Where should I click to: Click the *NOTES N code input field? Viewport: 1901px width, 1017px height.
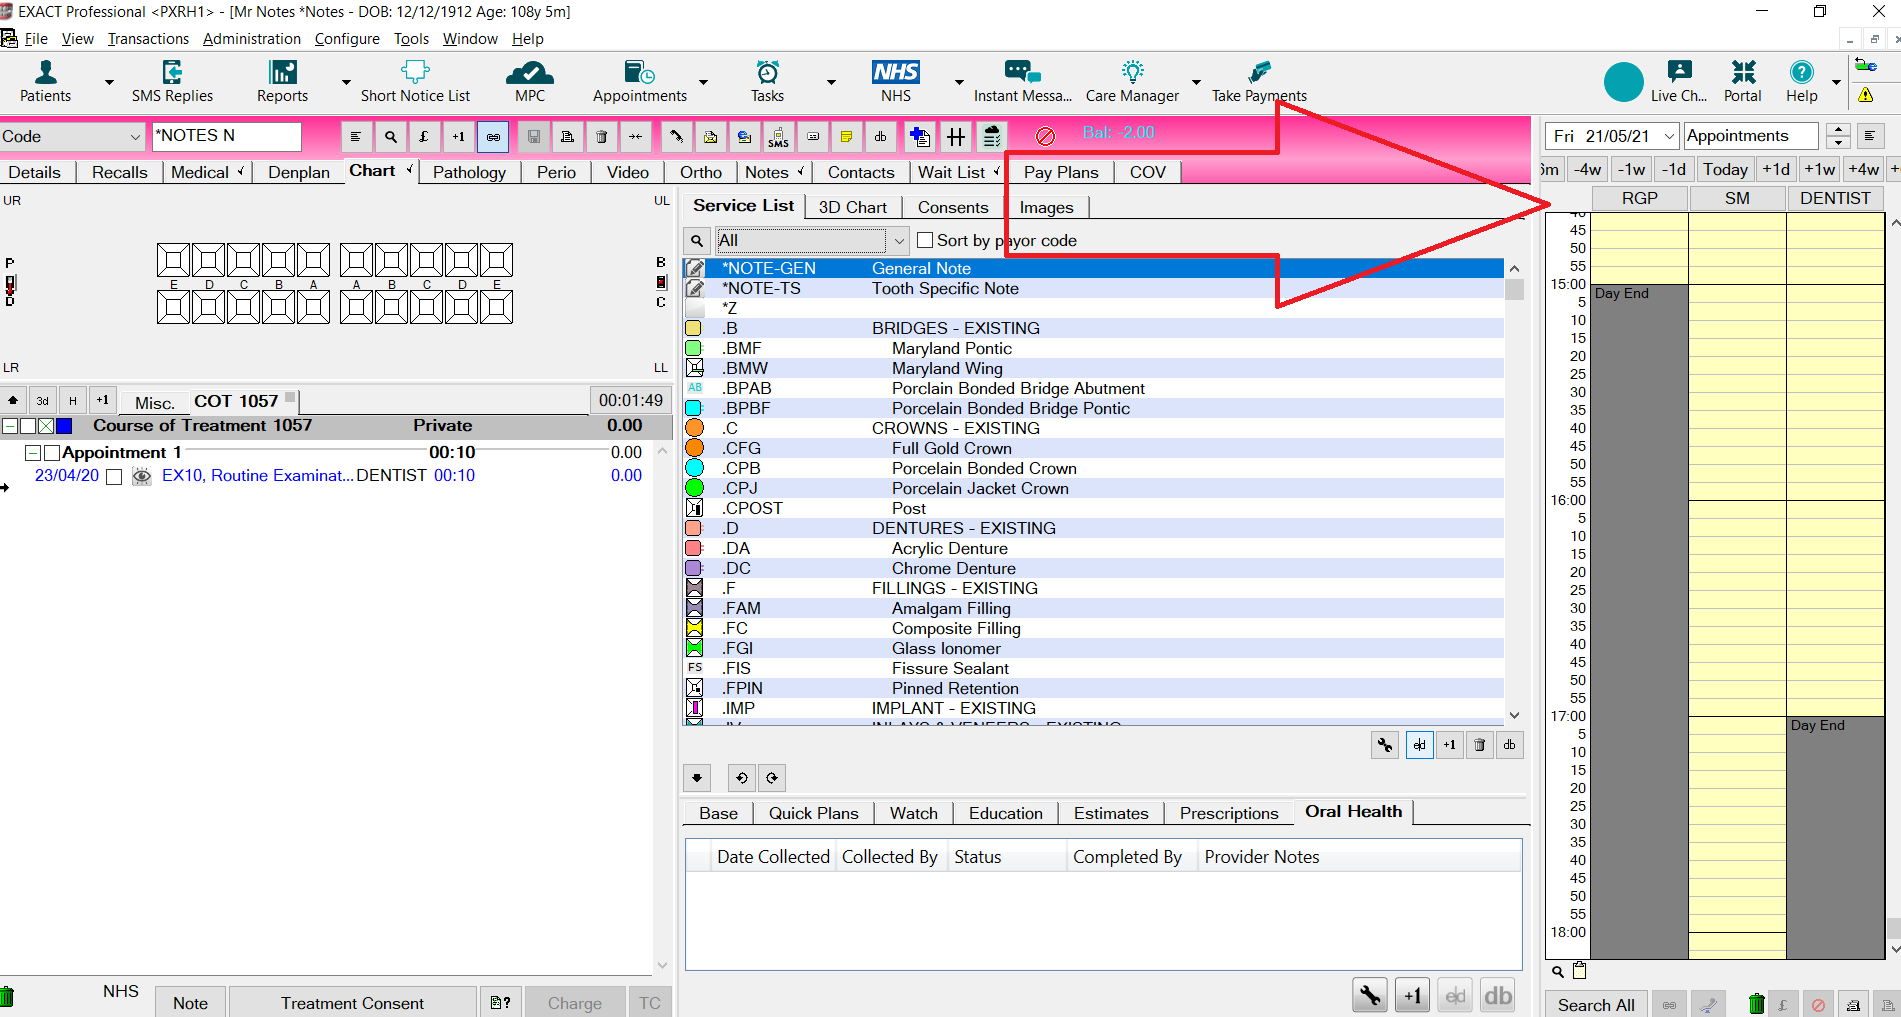pos(226,136)
